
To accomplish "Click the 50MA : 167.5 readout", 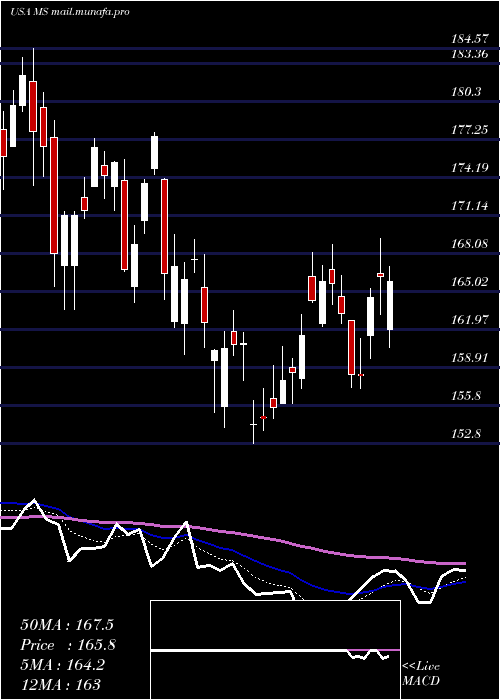I will 67,625.
